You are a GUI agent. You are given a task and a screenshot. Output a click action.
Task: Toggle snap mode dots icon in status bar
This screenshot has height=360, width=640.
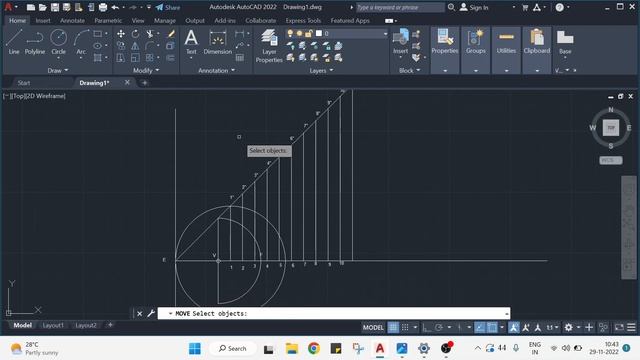405,327
